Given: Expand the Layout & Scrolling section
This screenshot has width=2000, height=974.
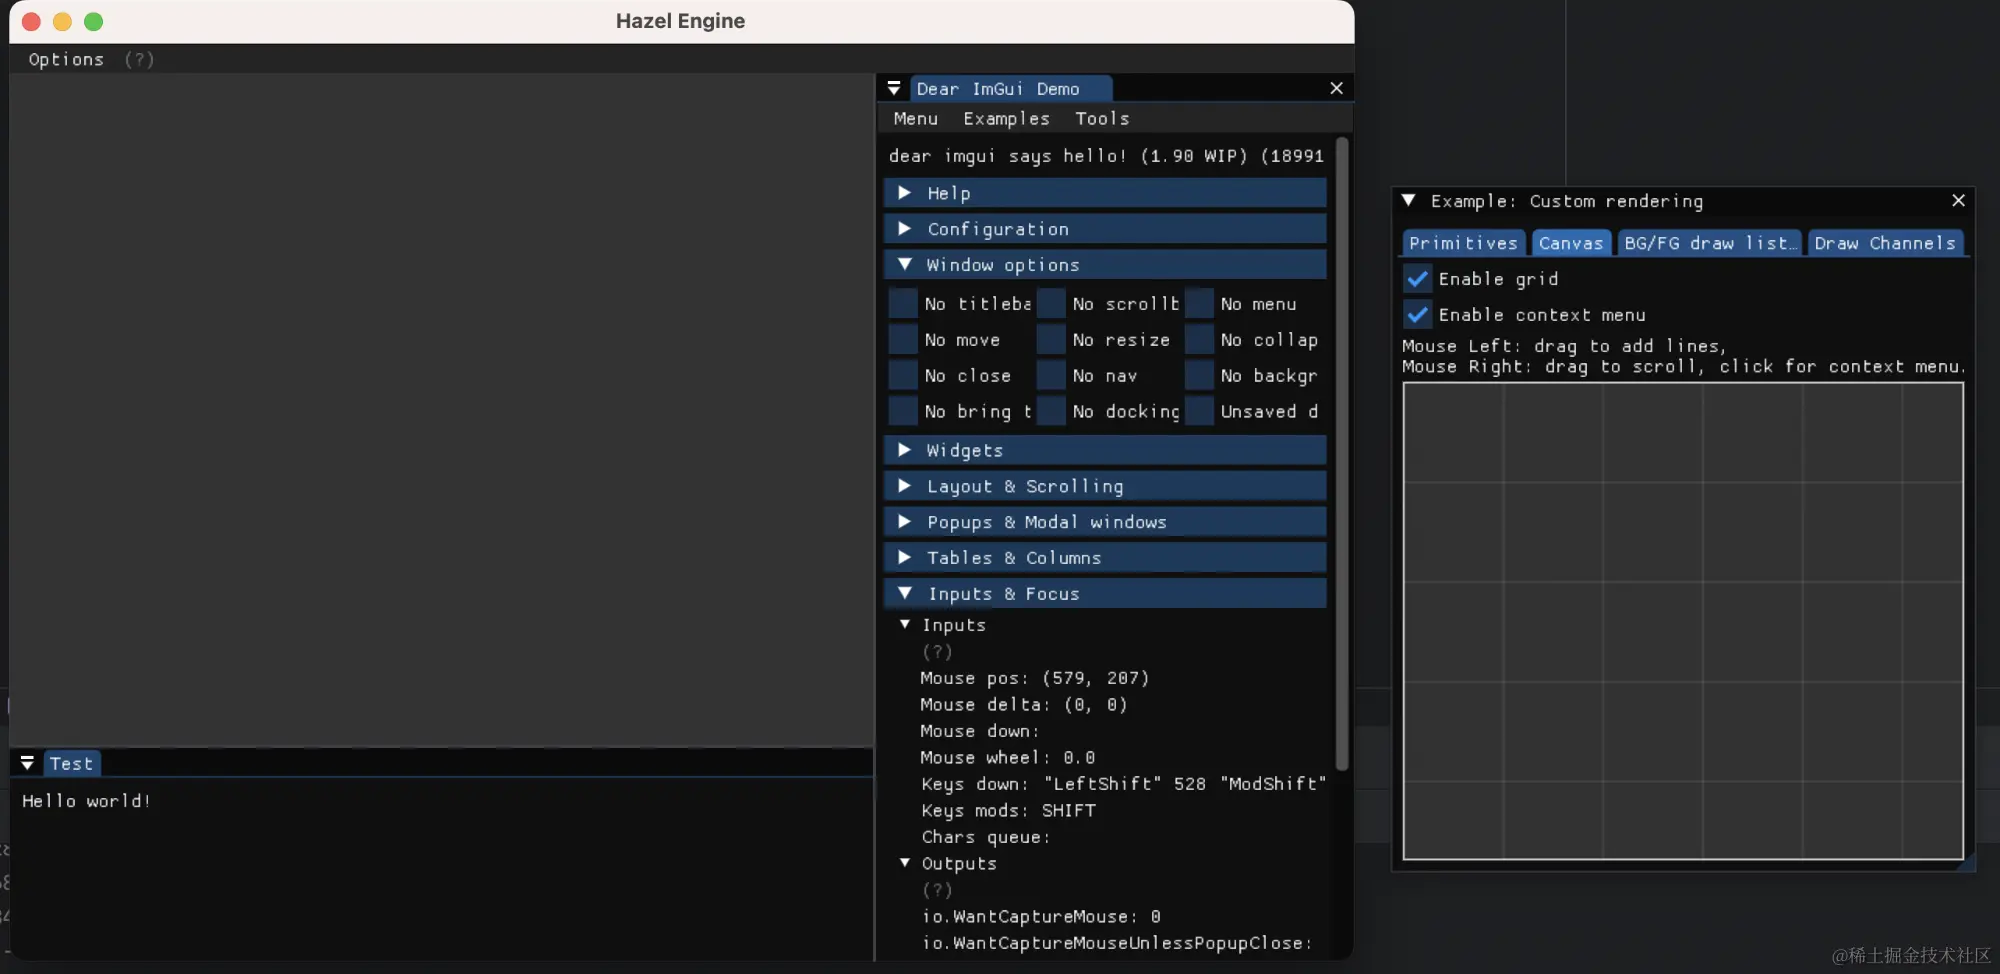Looking at the screenshot, I should click(x=1105, y=486).
